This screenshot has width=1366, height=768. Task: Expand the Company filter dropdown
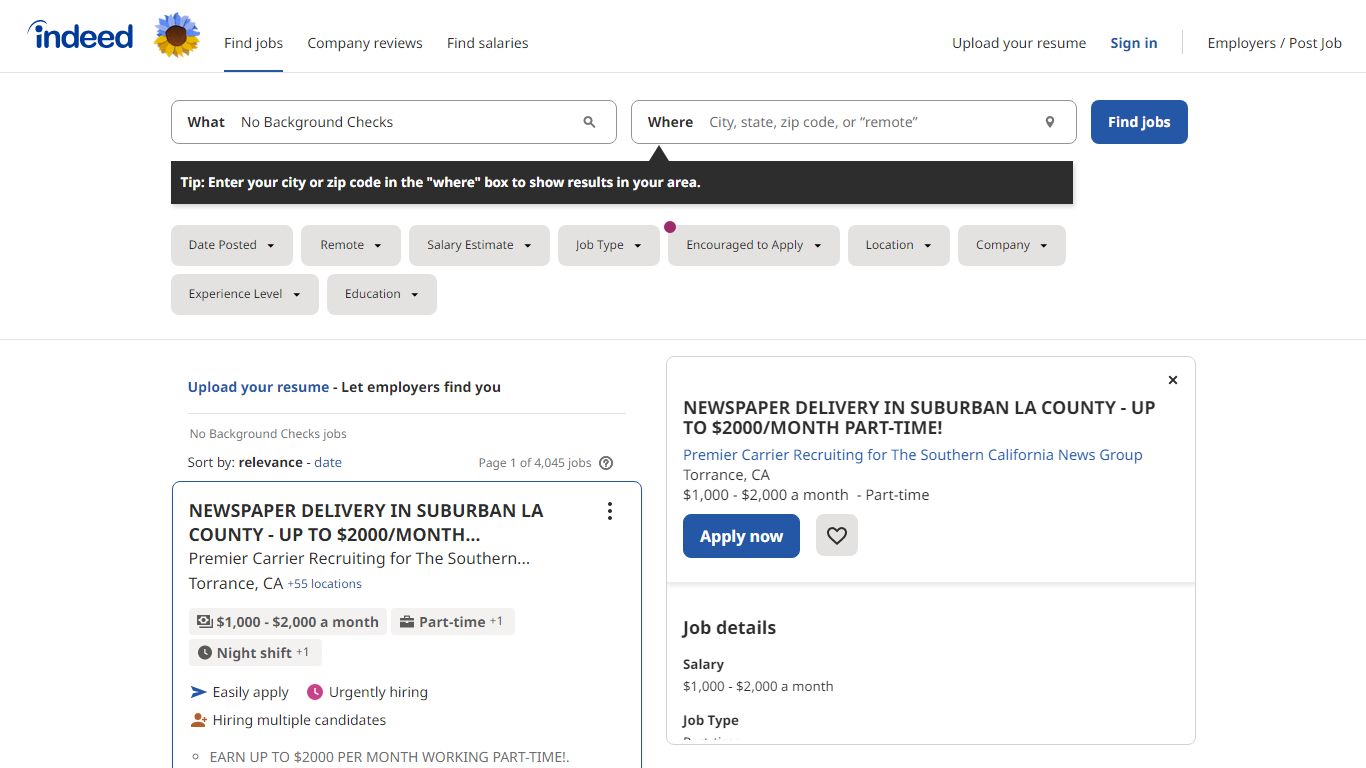[1012, 245]
